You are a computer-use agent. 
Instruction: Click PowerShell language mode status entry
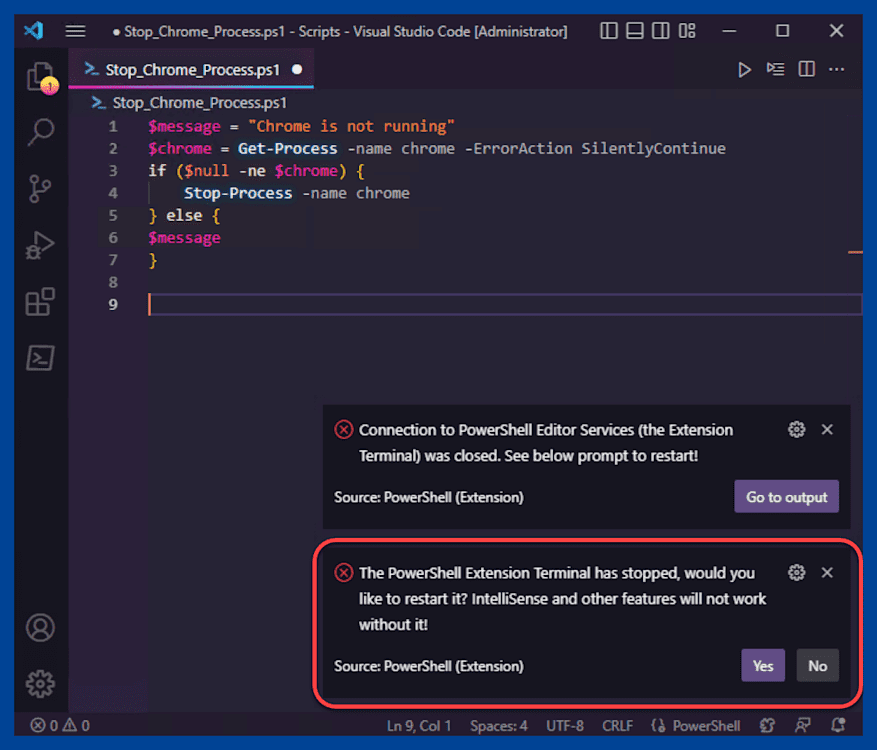click(x=706, y=725)
